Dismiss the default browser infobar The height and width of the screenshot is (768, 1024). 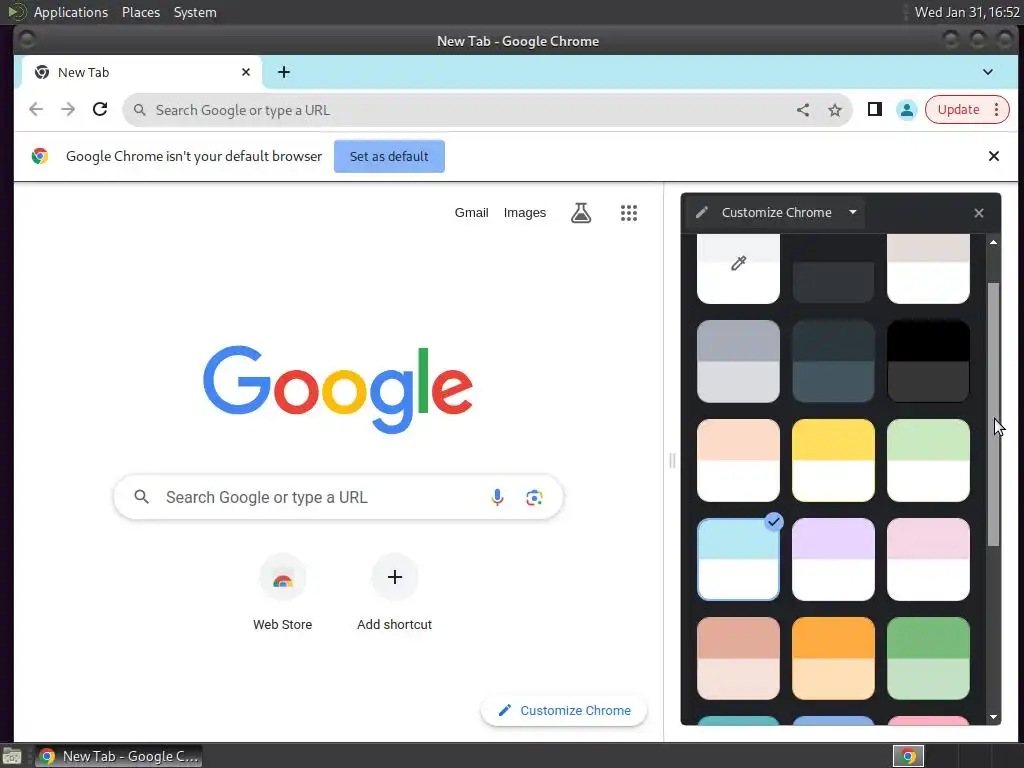993,156
